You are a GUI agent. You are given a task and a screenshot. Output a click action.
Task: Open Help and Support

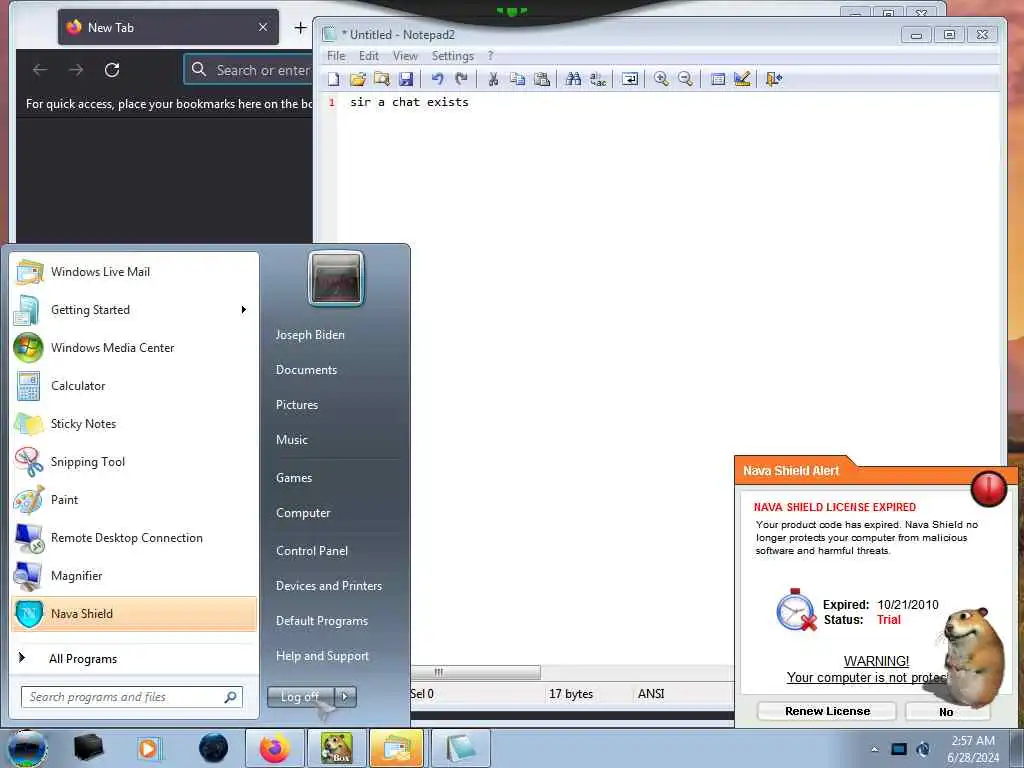click(x=323, y=656)
